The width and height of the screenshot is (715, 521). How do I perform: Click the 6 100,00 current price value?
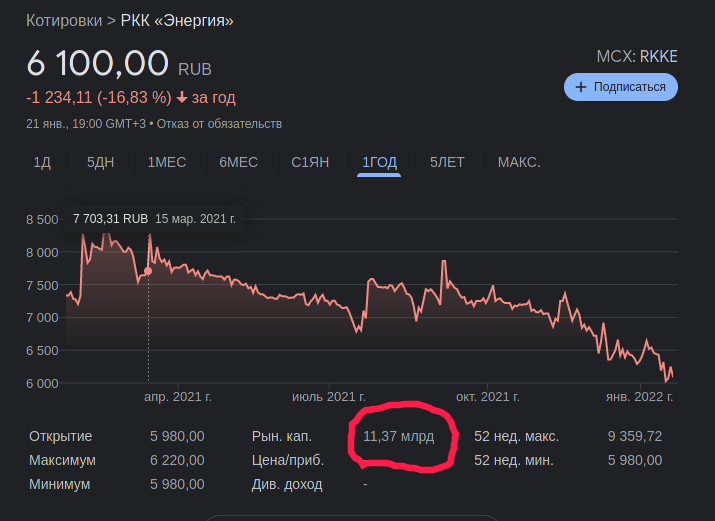point(98,63)
